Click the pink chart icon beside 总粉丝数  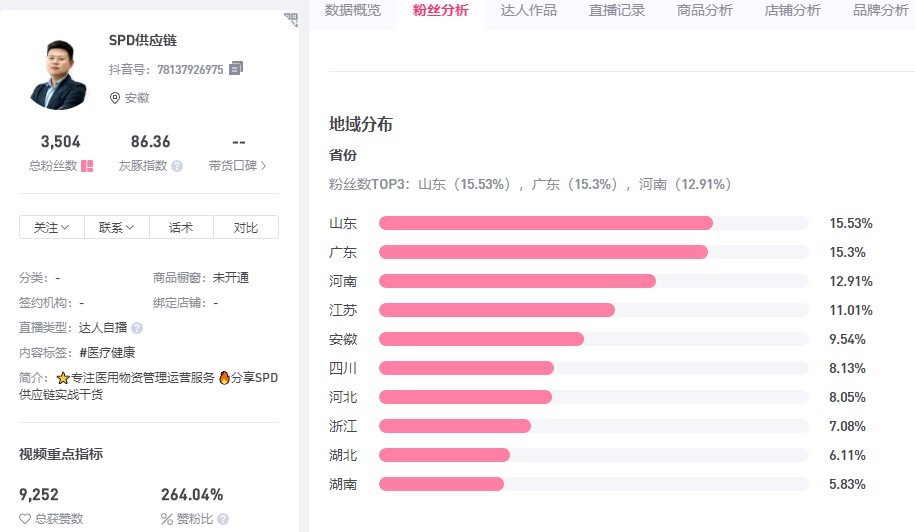[87, 166]
